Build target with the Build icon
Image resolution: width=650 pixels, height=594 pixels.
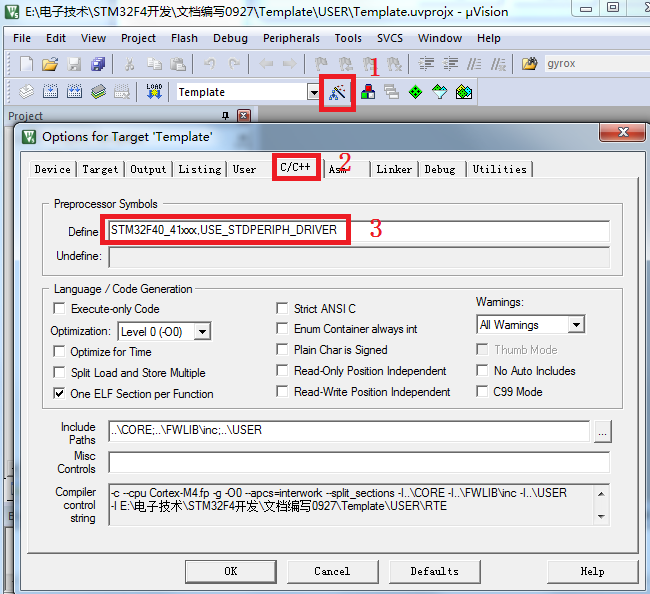pyautogui.click(x=51, y=92)
